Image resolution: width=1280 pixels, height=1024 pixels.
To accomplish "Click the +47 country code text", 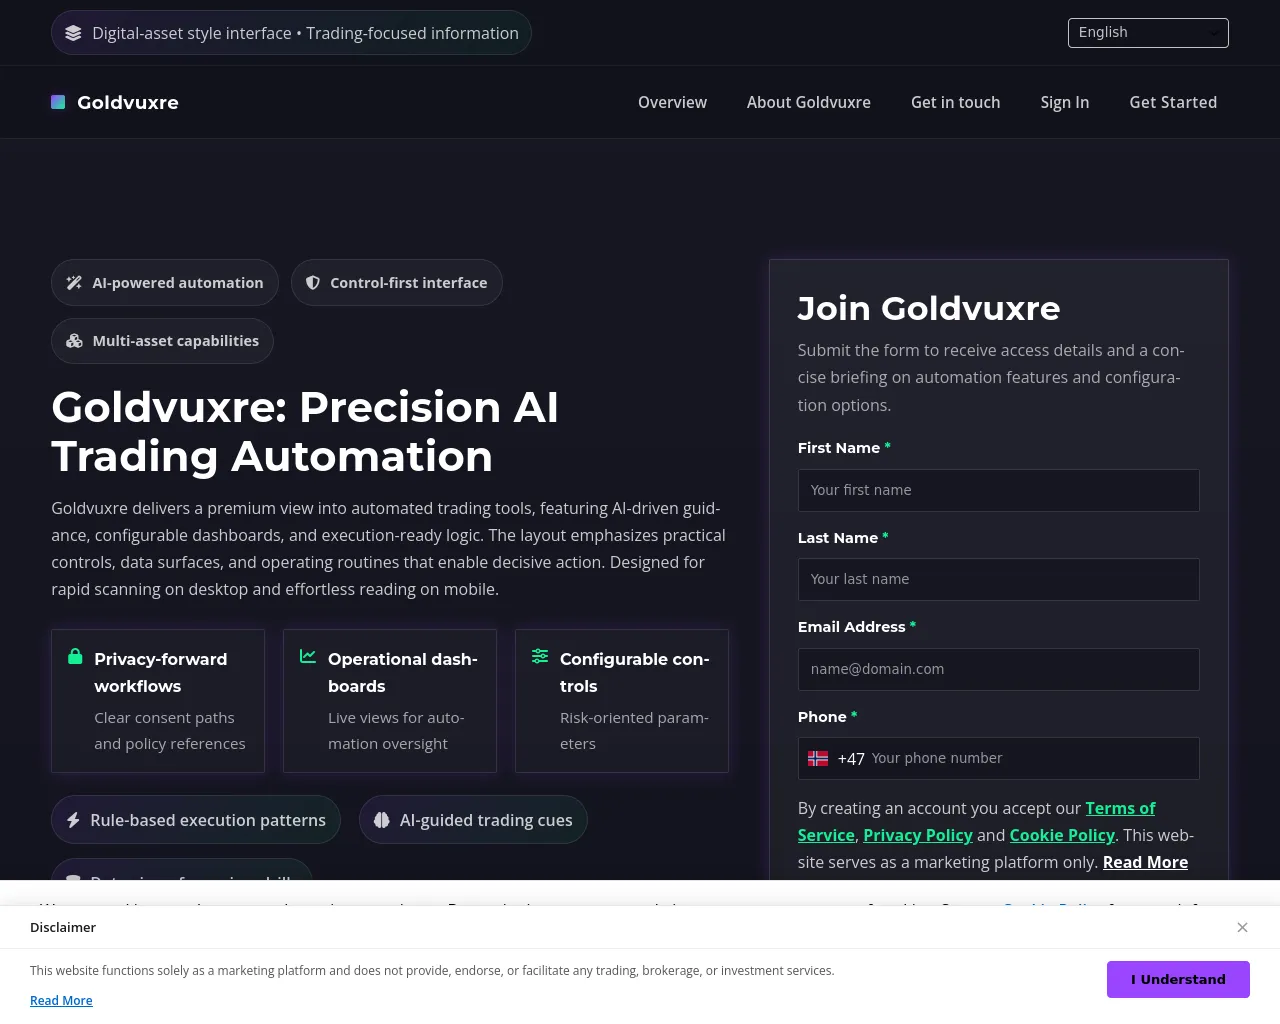I will (x=851, y=759).
